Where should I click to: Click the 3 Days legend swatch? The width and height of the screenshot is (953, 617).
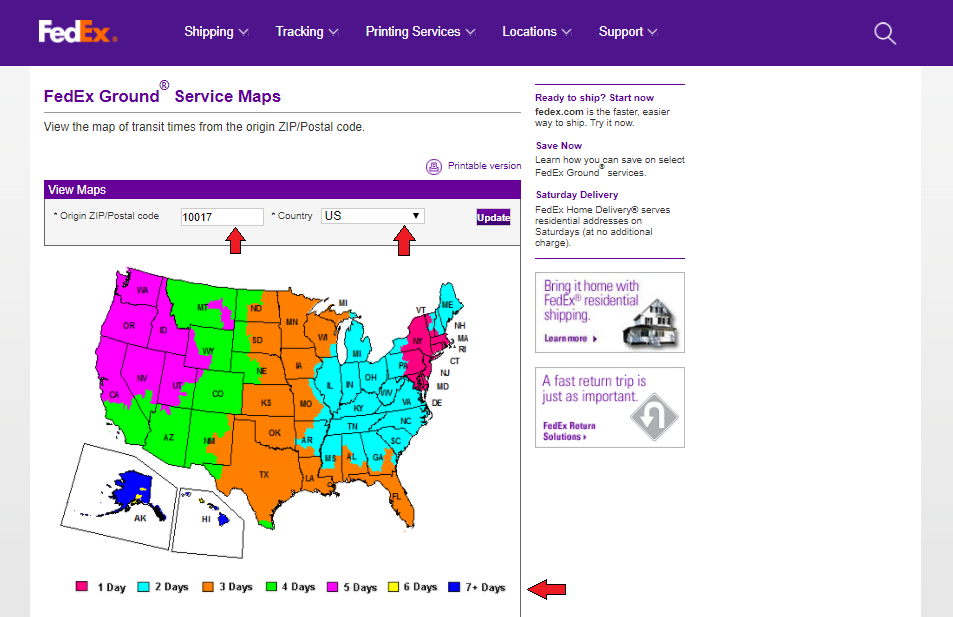pos(208,587)
